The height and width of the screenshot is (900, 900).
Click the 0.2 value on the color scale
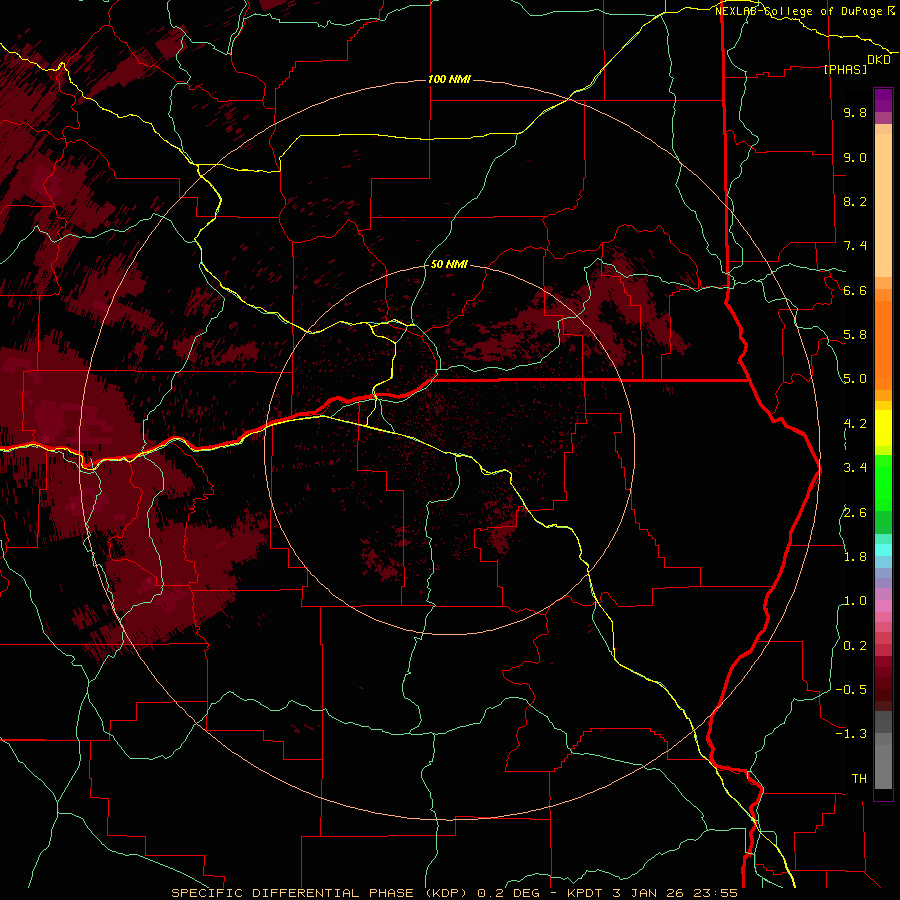tap(855, 646)
